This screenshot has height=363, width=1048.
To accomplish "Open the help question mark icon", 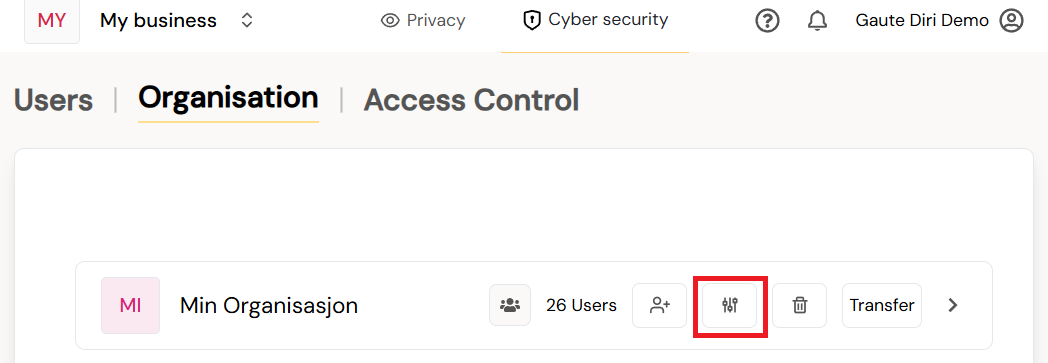I will (767, 21).
